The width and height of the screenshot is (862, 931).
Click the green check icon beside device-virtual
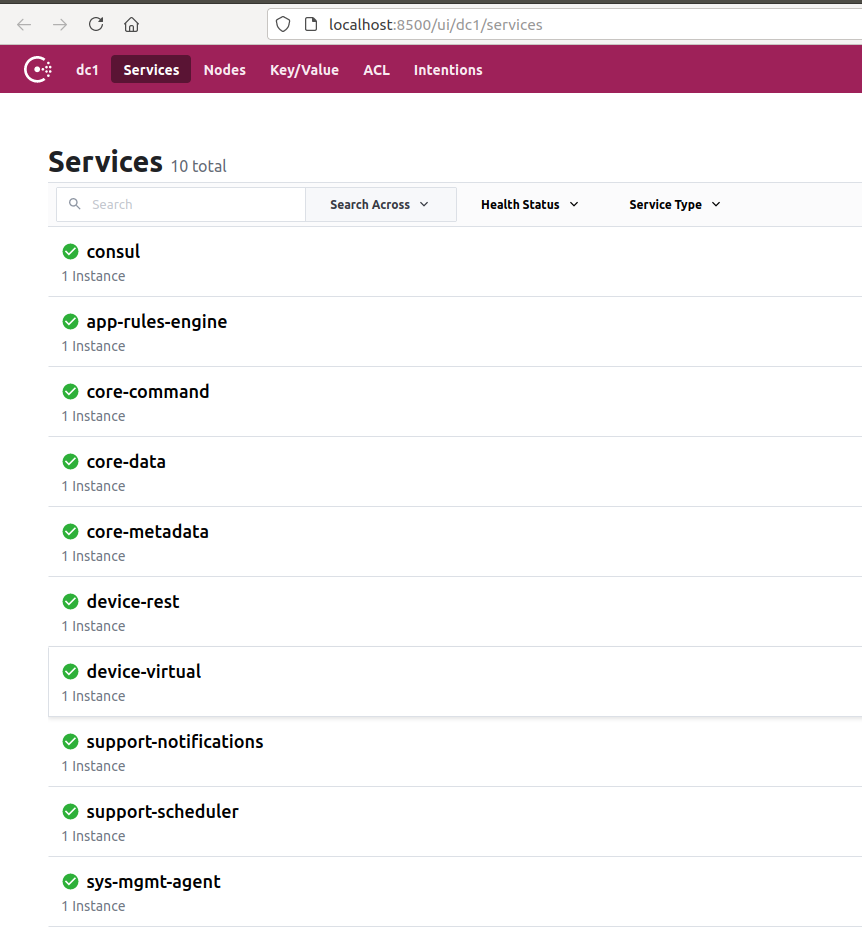(x=70, y=672)
